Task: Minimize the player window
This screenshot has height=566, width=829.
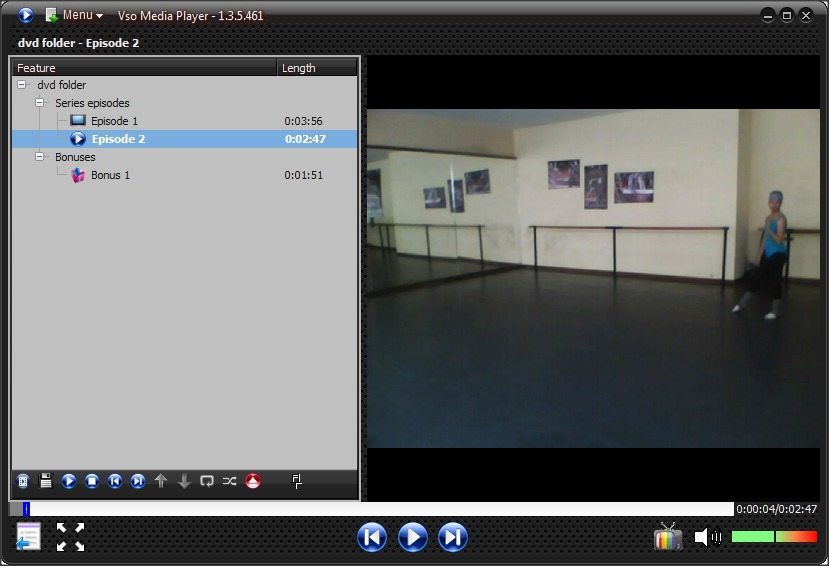Action: [768, 16]
